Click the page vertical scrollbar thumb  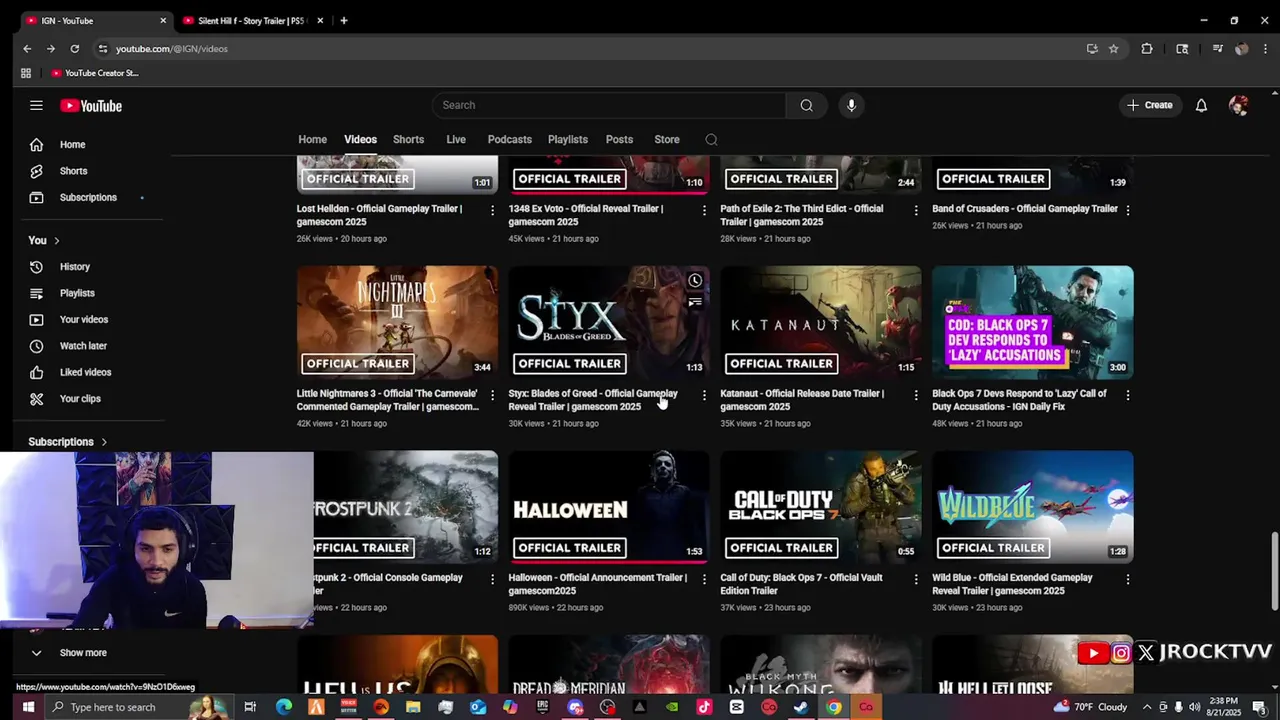pos(1274,571)
